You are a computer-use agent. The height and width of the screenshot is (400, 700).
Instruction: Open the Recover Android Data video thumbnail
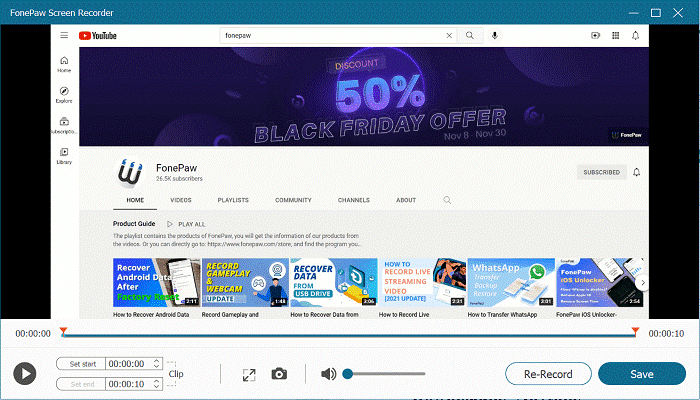coord(156,282)
